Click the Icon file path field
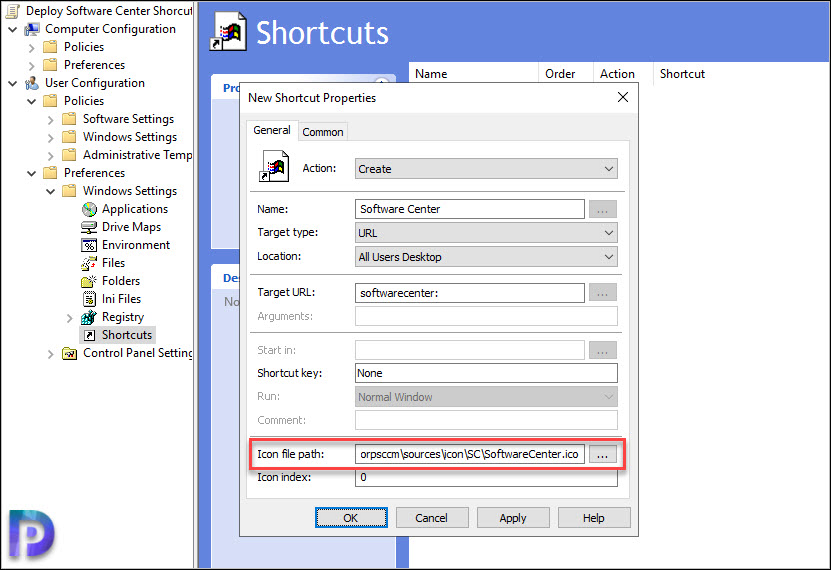The height and width of the screenshot is (570, 831). [470, 455]
